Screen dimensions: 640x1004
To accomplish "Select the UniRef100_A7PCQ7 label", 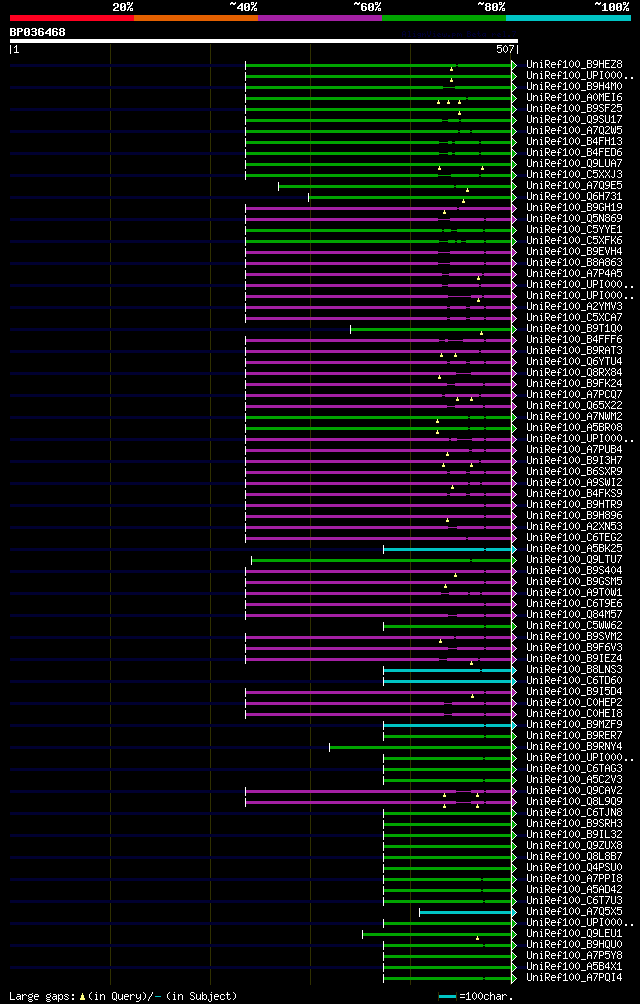I will (574, 395).
